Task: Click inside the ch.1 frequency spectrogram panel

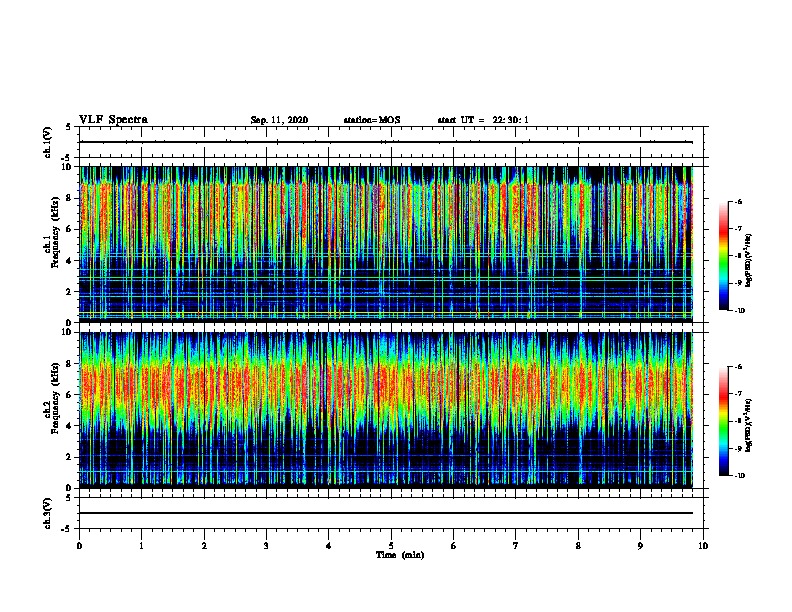Action: pos(386,244)
